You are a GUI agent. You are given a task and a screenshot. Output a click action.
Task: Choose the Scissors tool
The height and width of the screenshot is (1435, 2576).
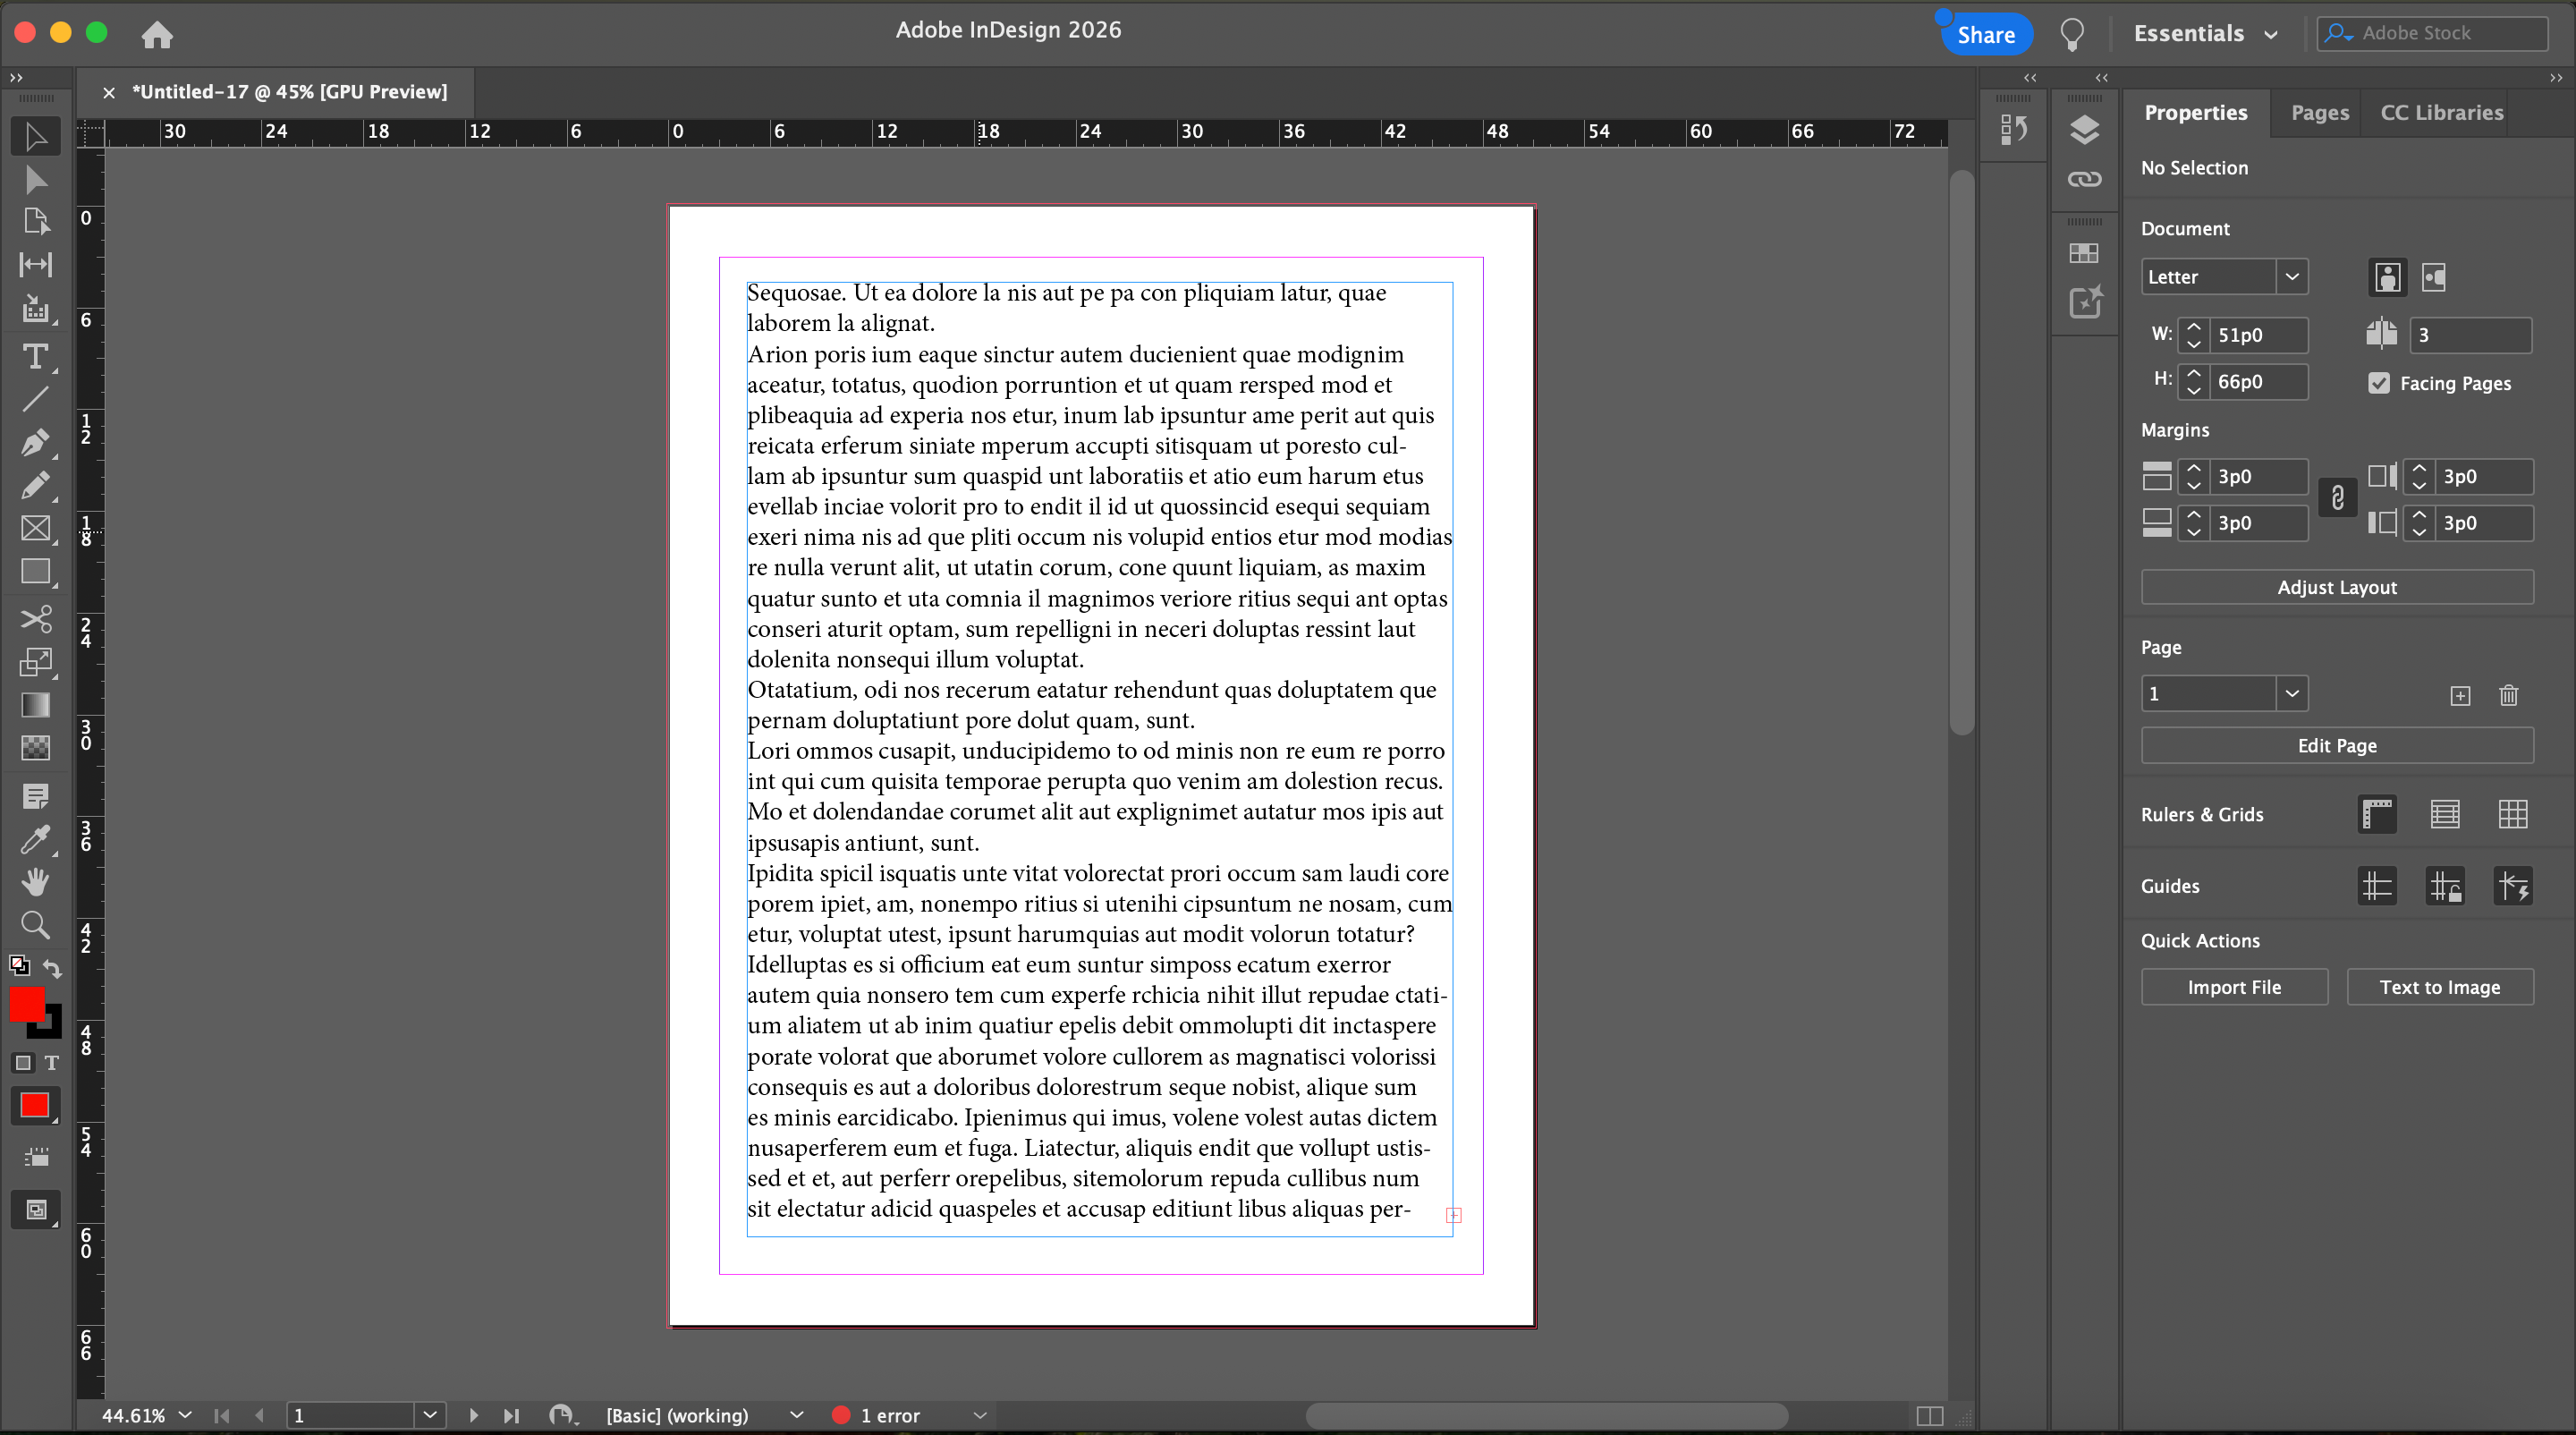(x=35, y=619)
